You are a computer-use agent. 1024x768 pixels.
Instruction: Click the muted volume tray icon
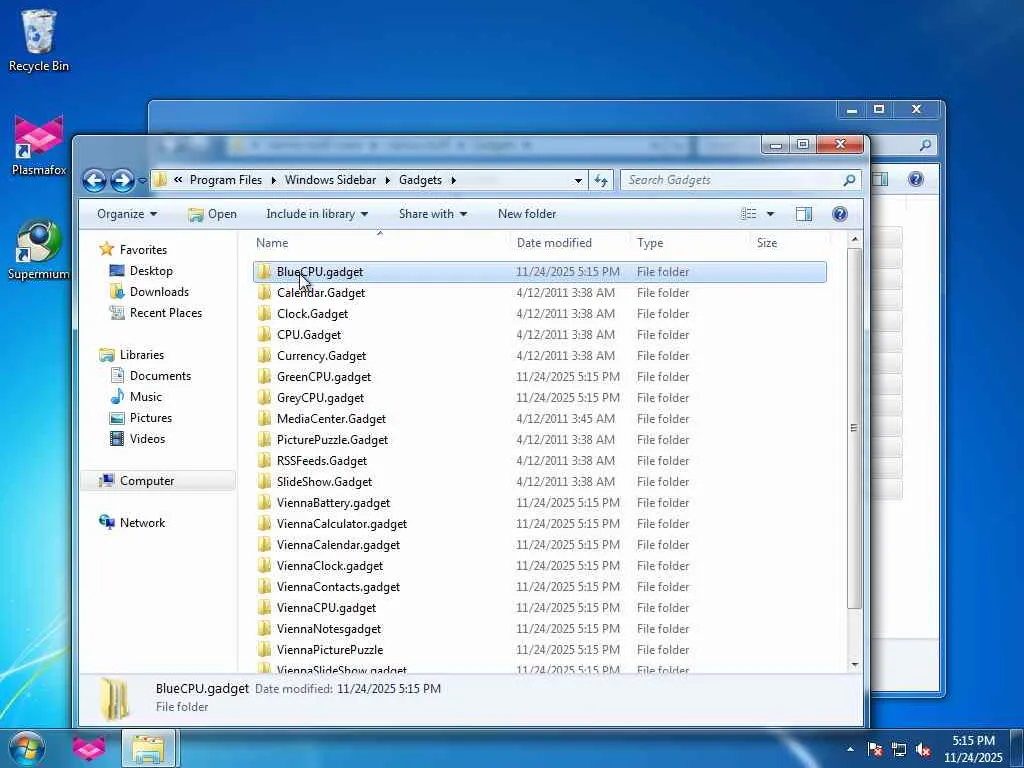pyautogui.click(x=923, y=750)
